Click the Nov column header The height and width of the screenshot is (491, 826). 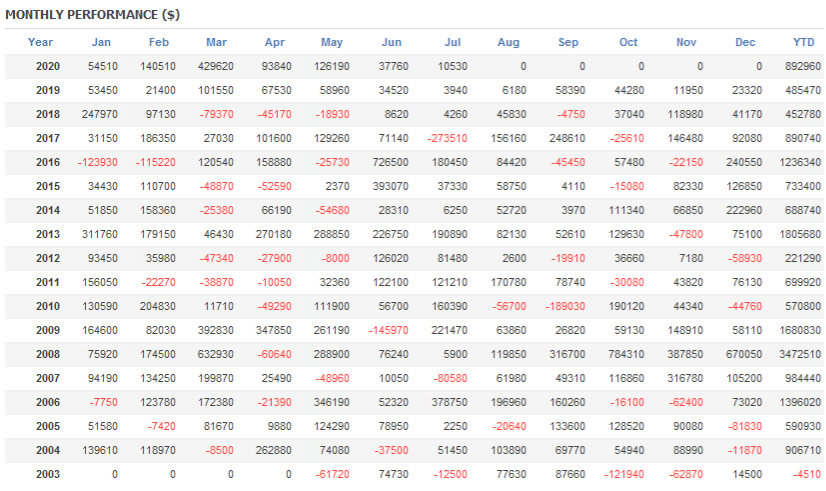(x=686, y=42)
